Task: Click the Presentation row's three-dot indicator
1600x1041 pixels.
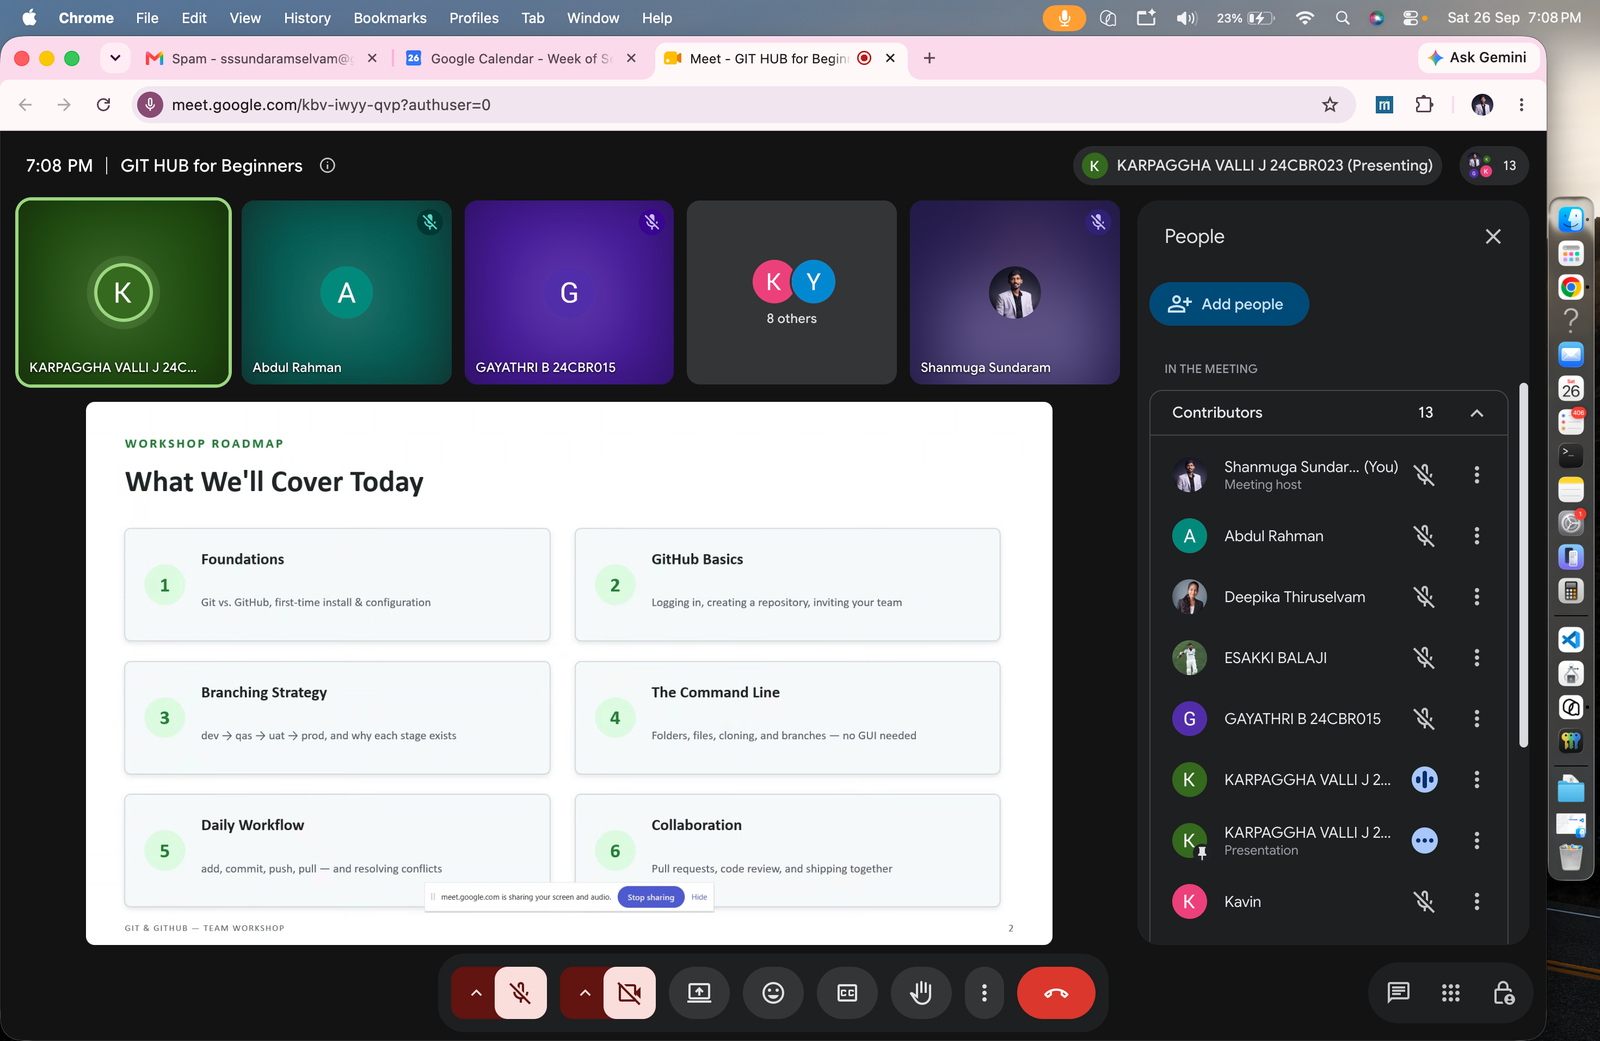Action: [x=1424, y=841]
